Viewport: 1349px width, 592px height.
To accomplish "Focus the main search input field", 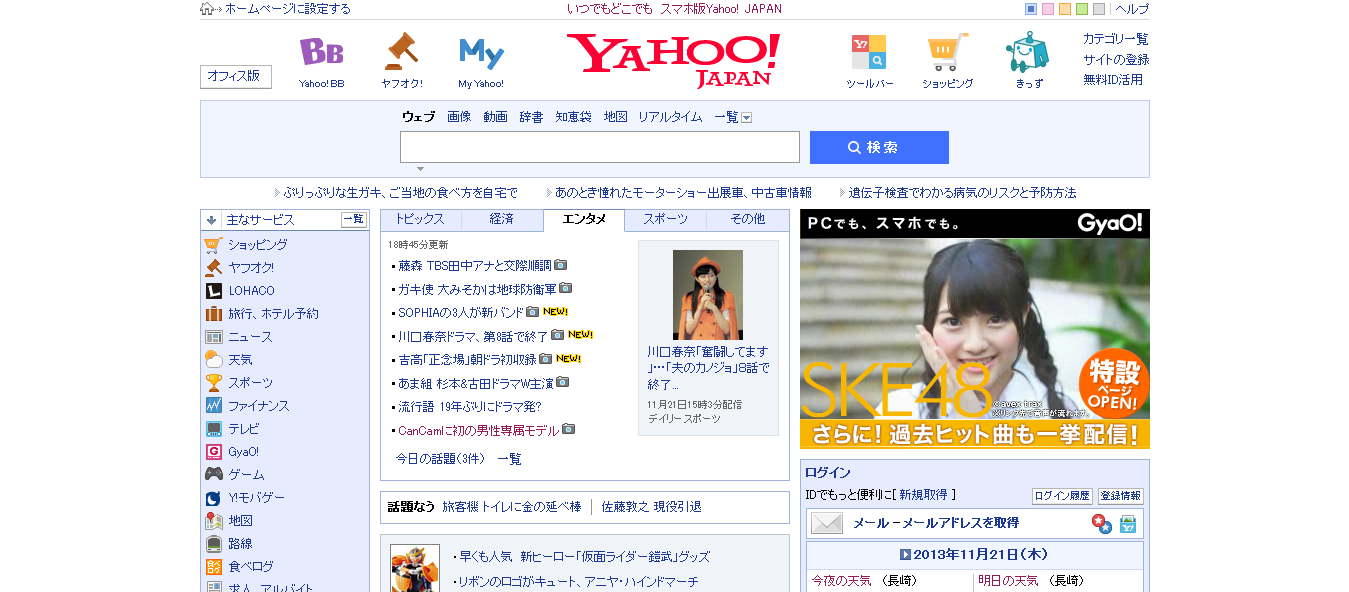I will 600,147.
